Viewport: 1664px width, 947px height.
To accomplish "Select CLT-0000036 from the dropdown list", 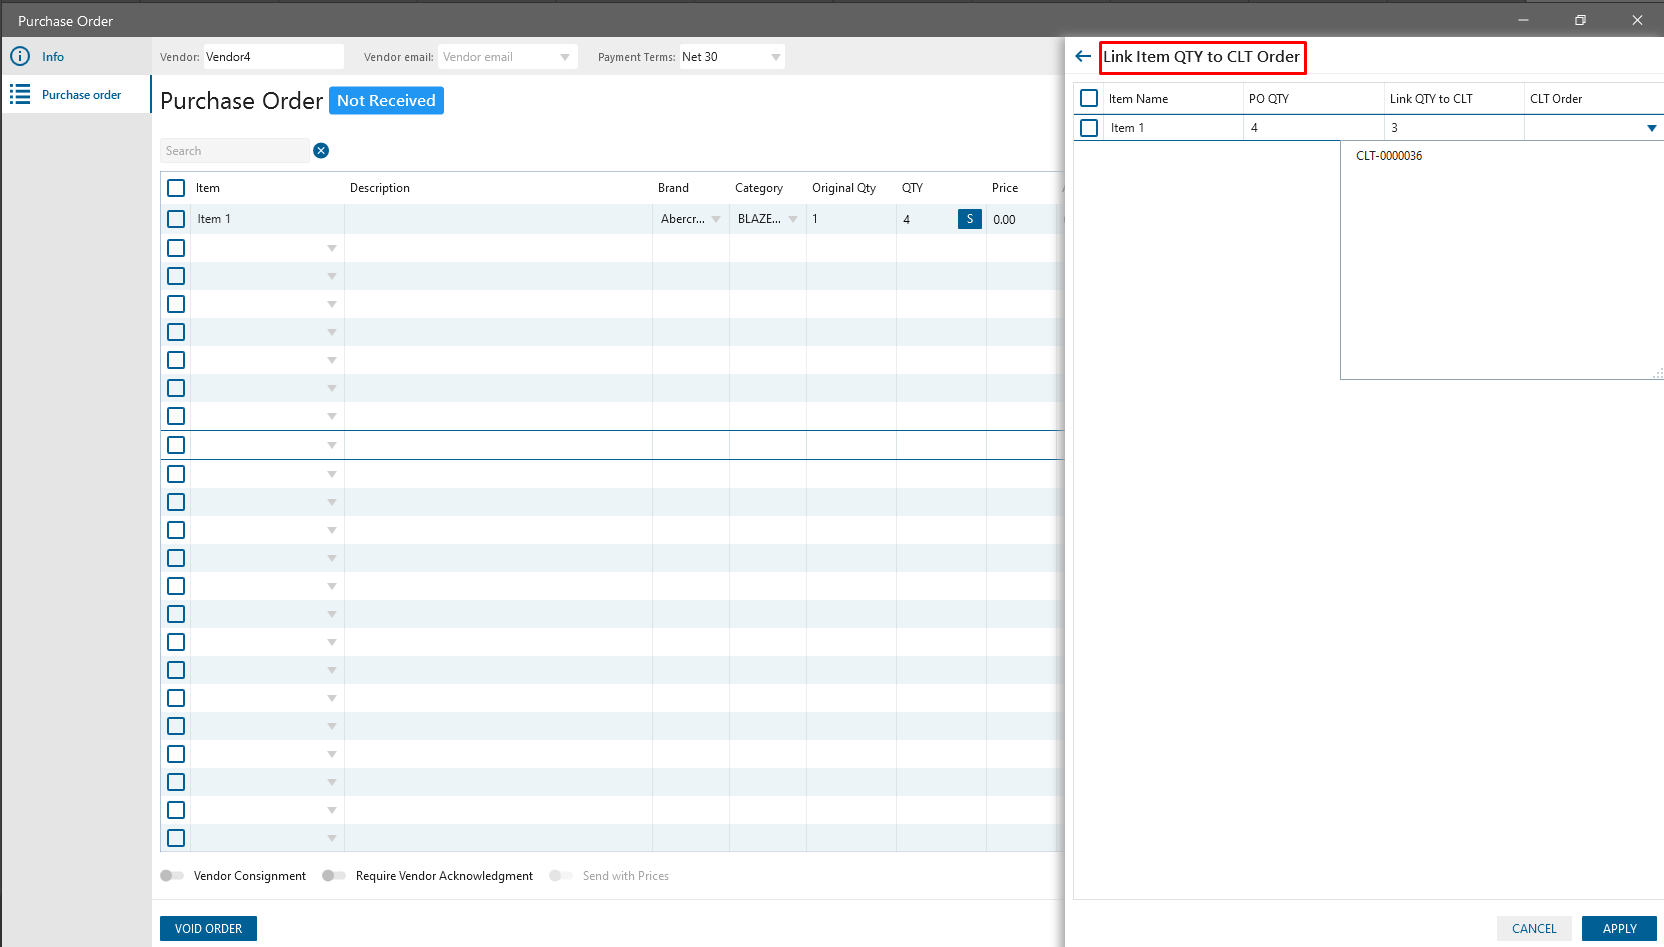I will click(x=1389, y=156).
